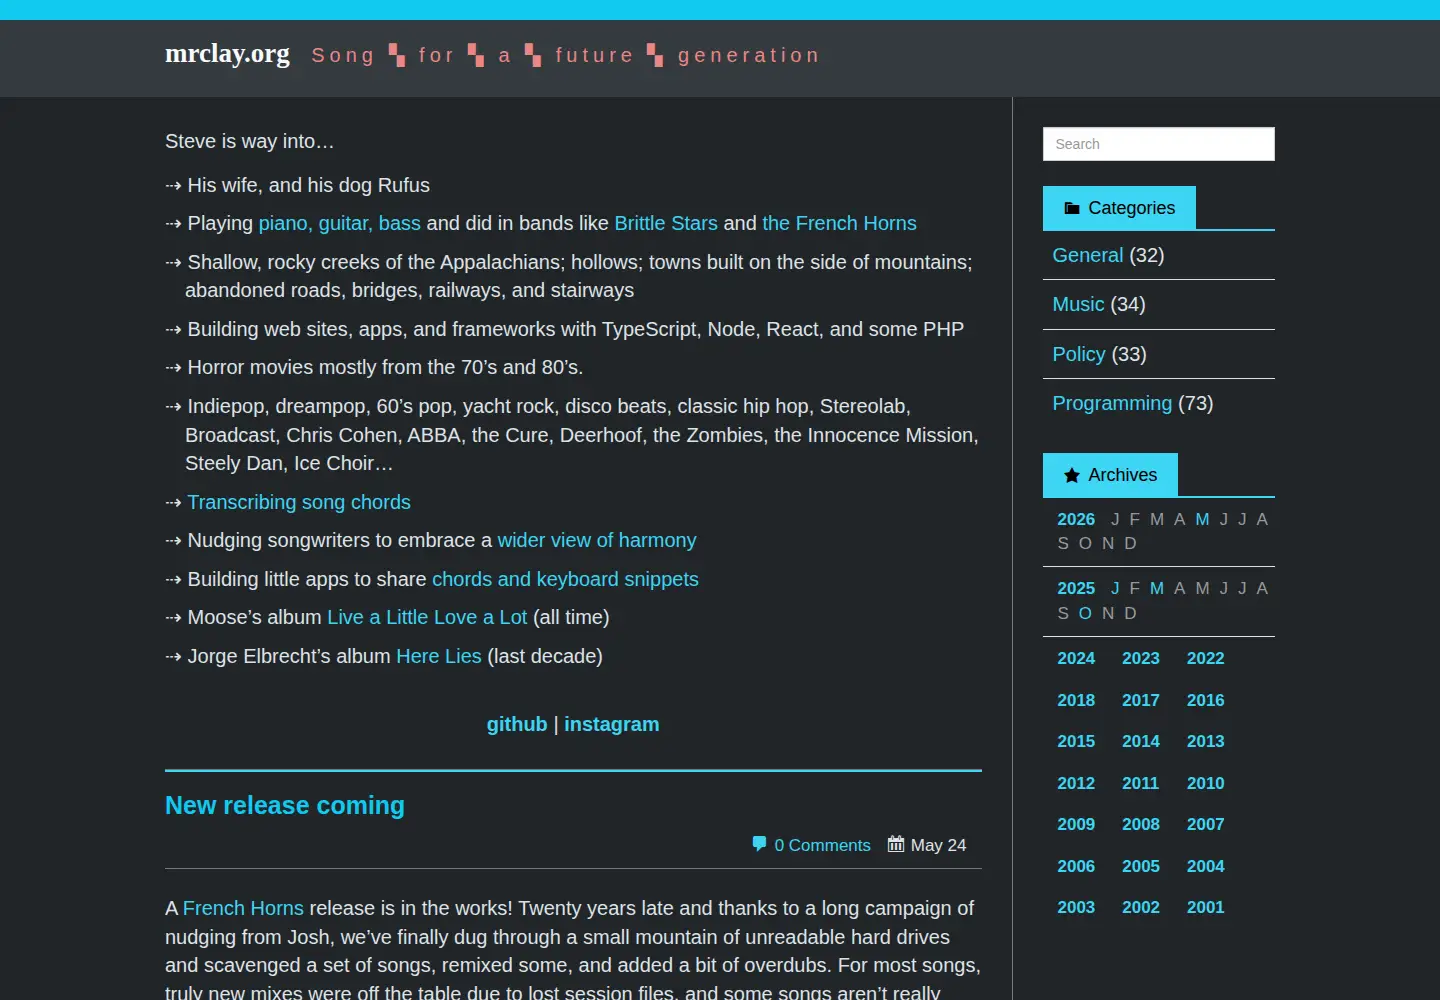
Task: Click the star icon beside Archives
Action: (1072, 475)
